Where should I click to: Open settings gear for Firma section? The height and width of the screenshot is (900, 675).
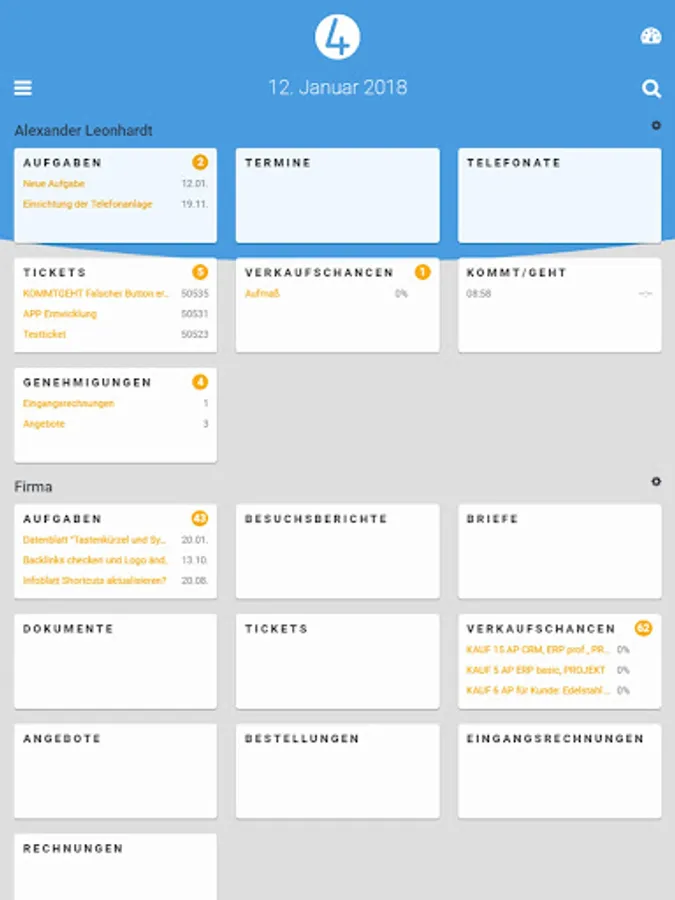[x=656, y=482]
